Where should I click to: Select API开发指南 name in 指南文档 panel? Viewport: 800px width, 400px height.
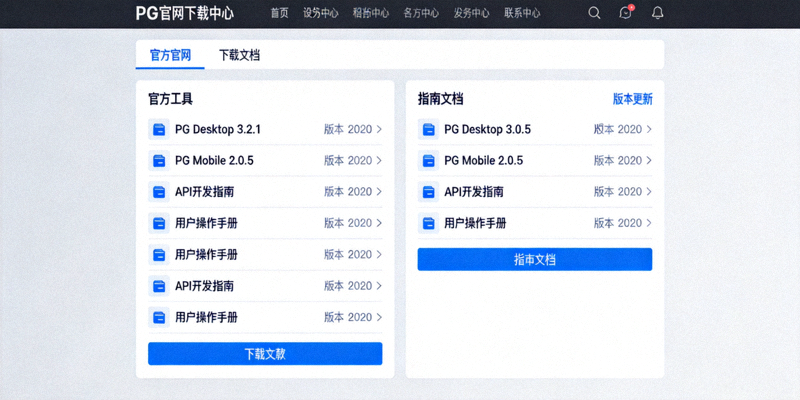coord(474,192)
